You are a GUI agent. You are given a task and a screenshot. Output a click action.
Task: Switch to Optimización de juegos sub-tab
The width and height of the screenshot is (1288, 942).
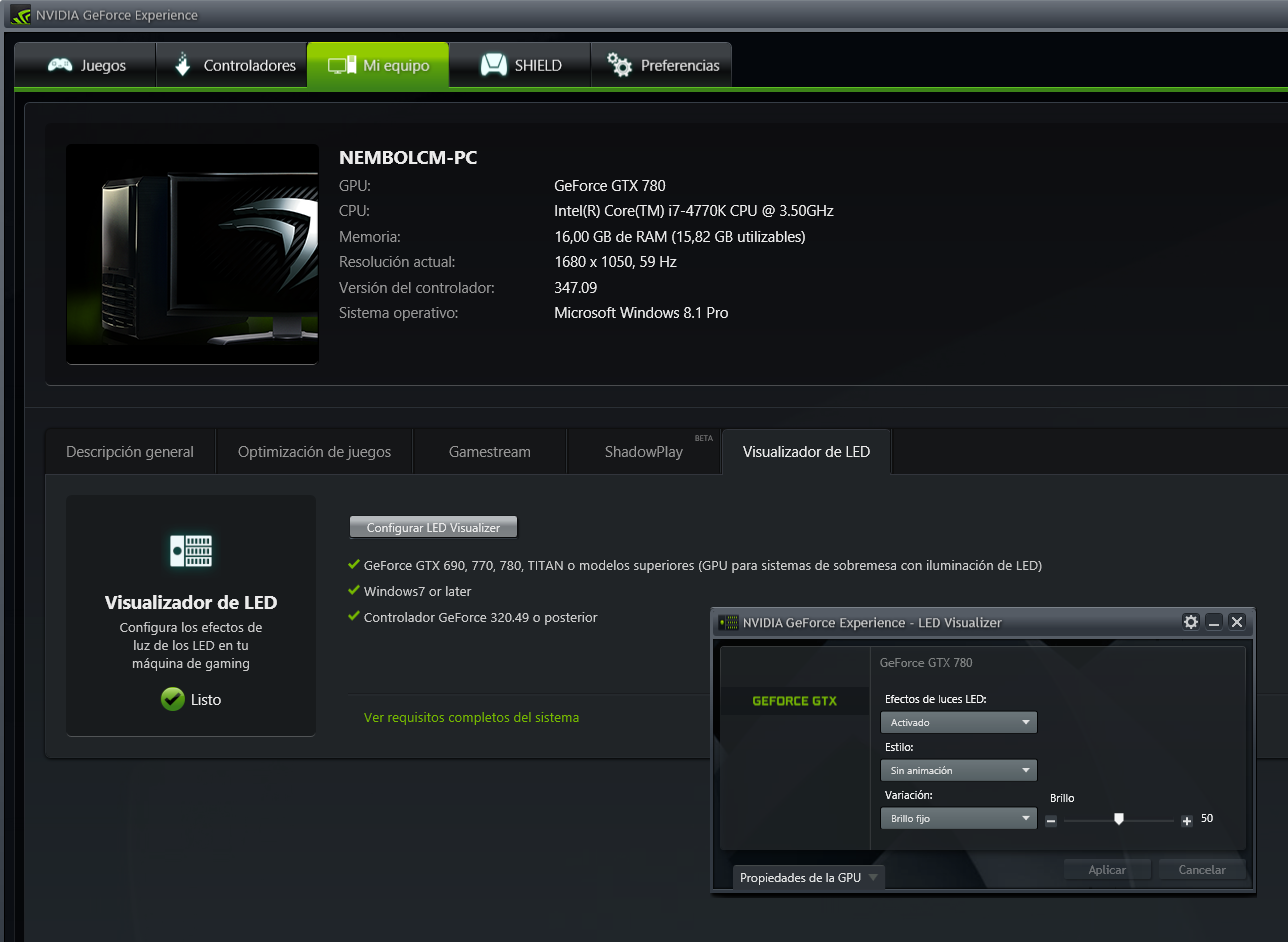[x=314, y=452]
